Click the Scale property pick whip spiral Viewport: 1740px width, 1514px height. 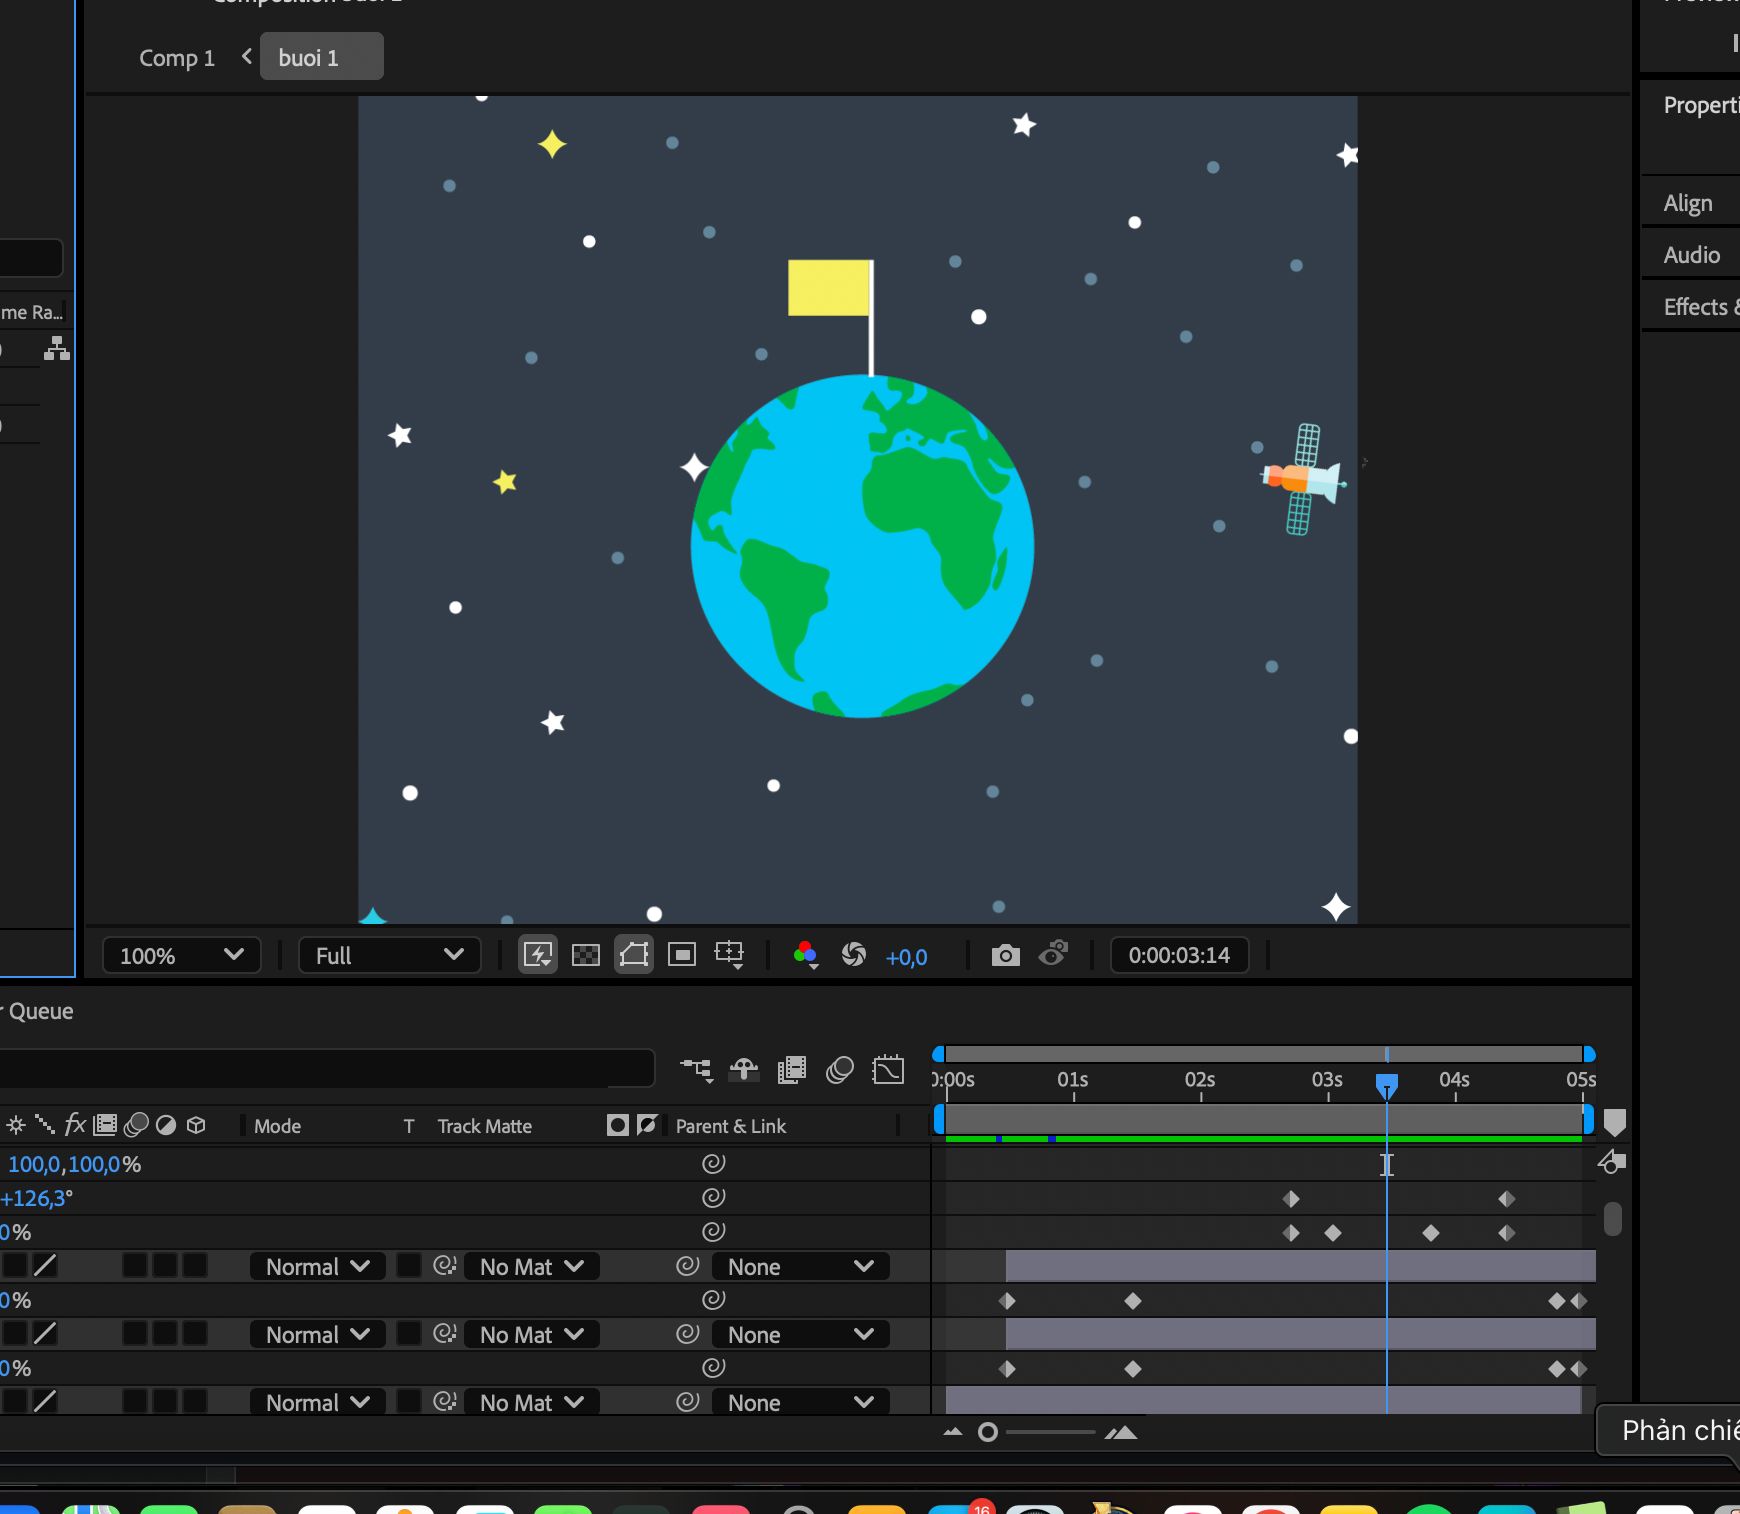pyautogui.click(x=713, y=1164)
